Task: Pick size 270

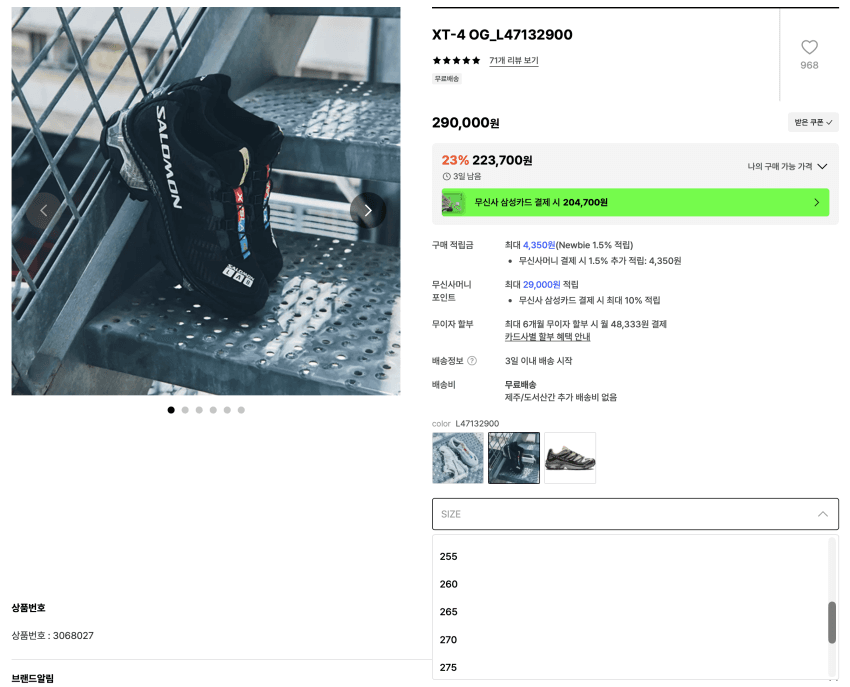Action: [631, 640]
